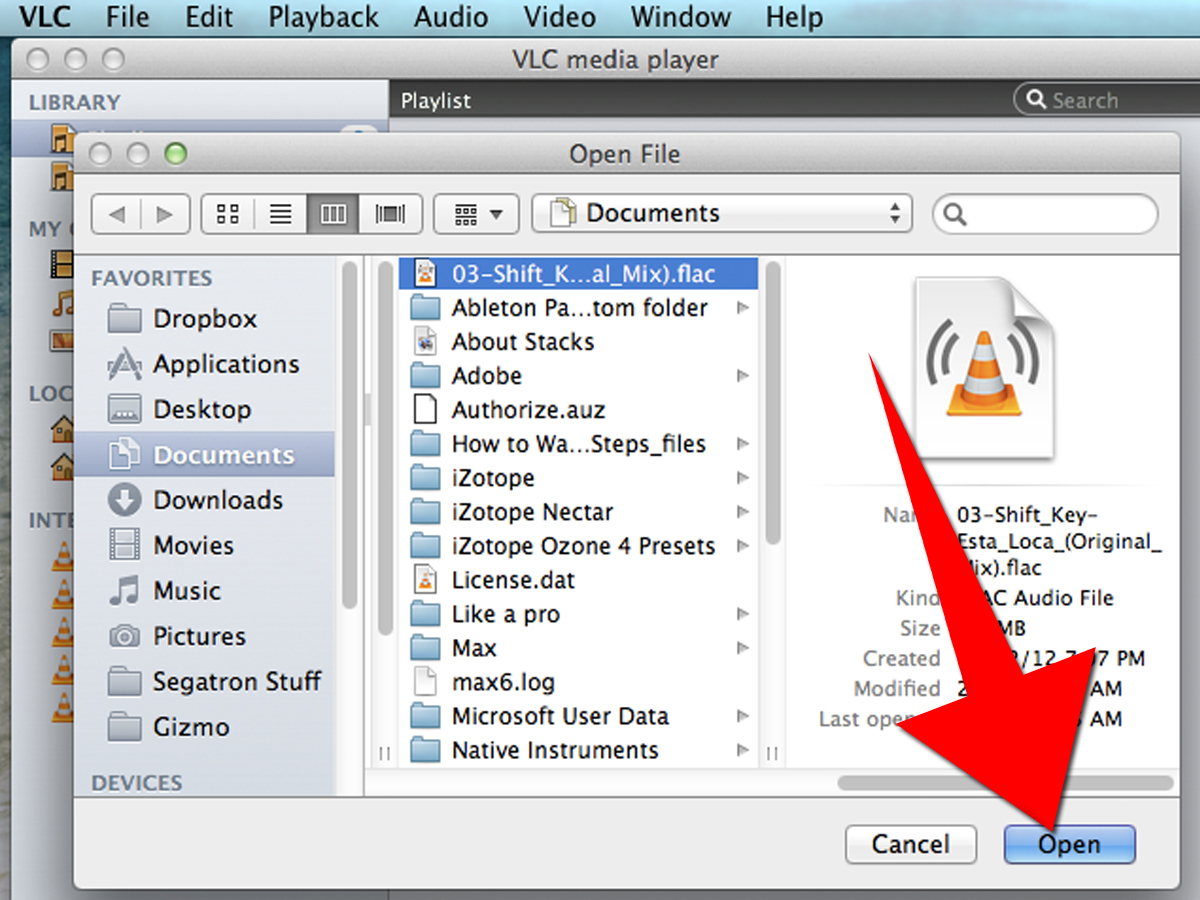Click the sidebar vertical scrollbar
Image resolution: width=1200 pixels, height=900 pixels.
(349, 435)
